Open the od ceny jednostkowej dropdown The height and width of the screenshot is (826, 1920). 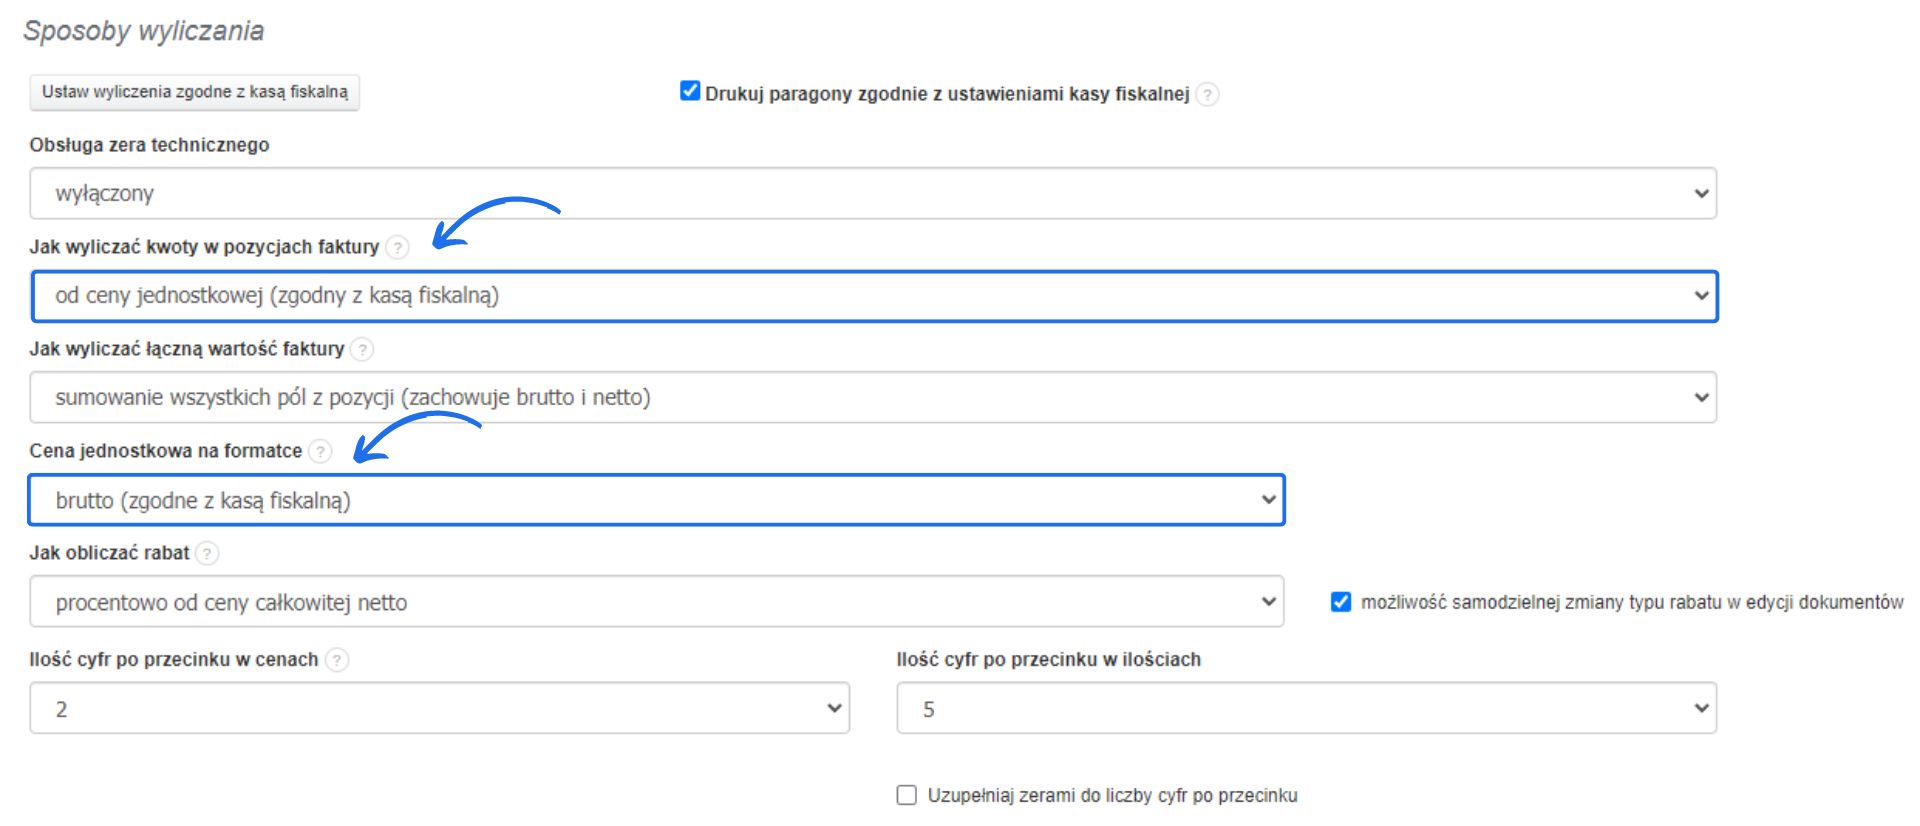coord(872,296)
